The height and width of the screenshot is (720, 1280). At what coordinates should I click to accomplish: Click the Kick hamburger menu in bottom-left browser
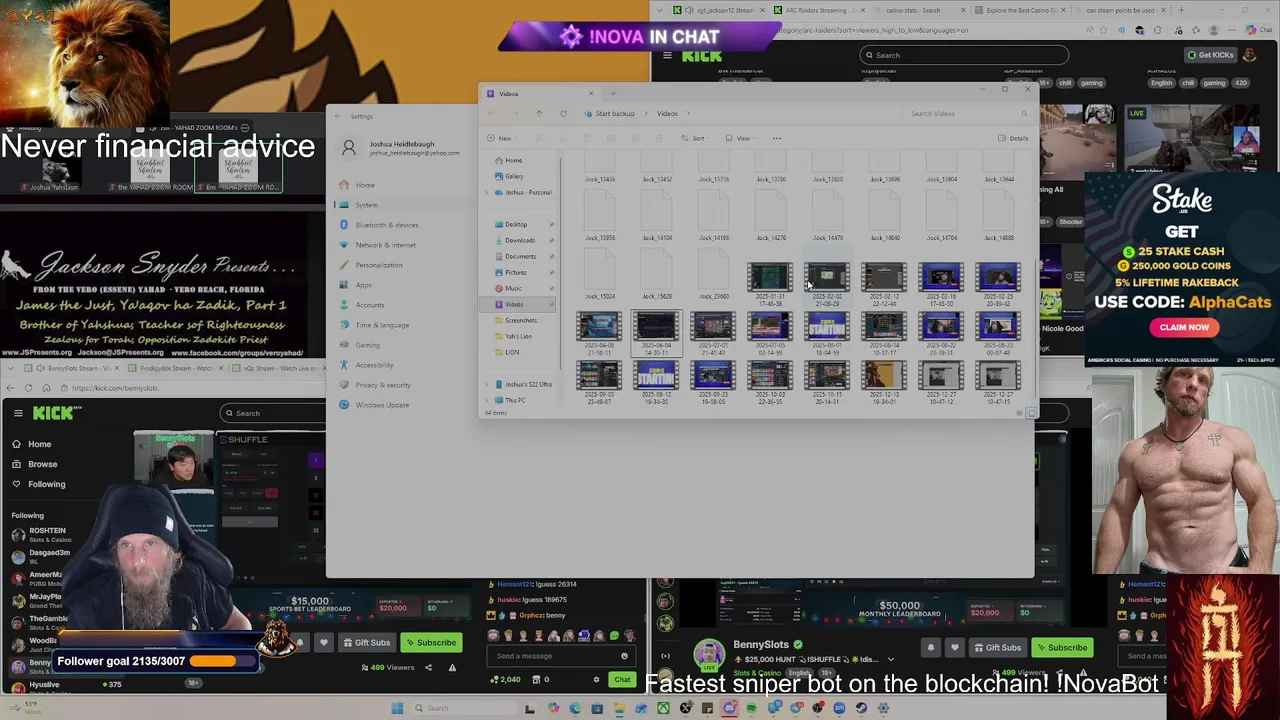(18, 413)
